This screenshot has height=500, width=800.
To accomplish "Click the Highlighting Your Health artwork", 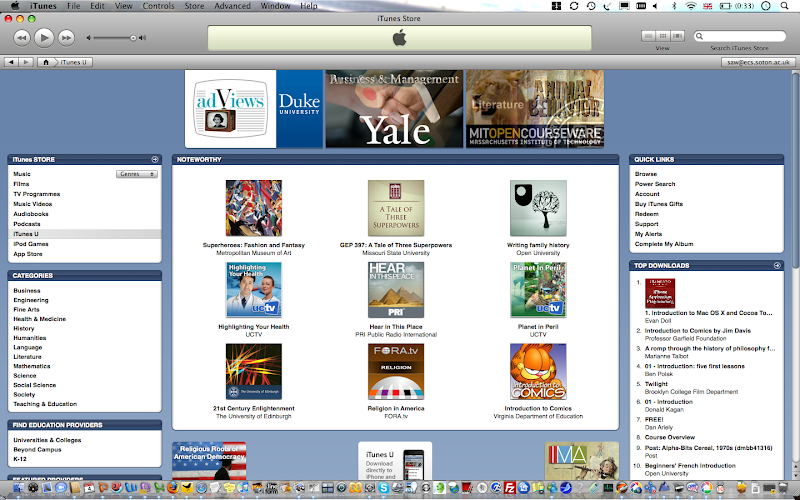I will (254, 290).
